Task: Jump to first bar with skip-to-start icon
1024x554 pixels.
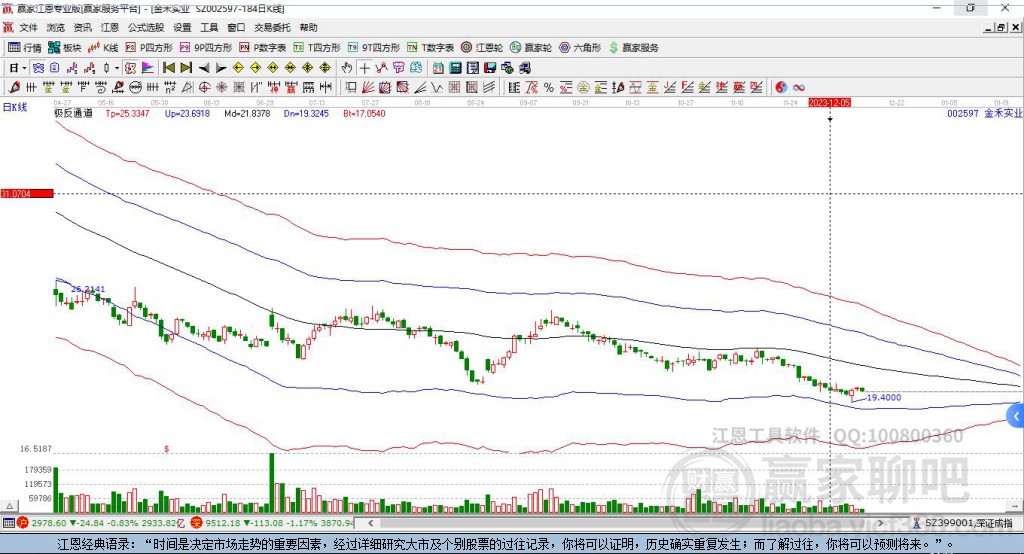Action: (x=168, y=68)
